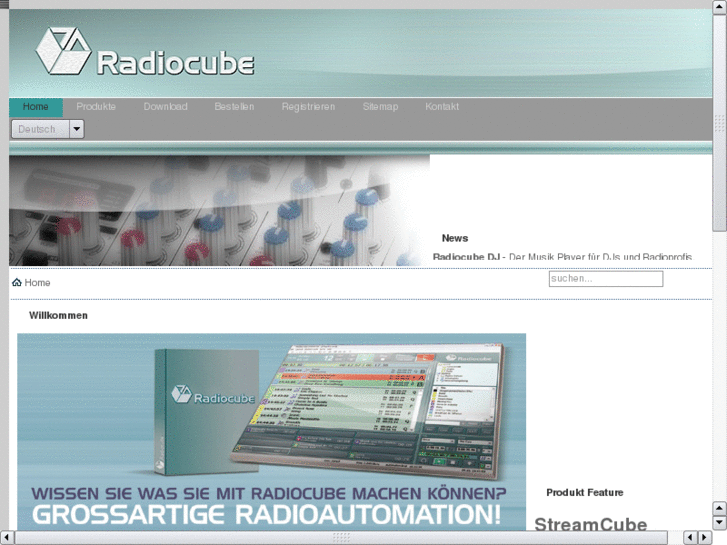Follow the Home breadcrumb link
The height and width of the screenshot is (545, 727).
click(37, 282)
